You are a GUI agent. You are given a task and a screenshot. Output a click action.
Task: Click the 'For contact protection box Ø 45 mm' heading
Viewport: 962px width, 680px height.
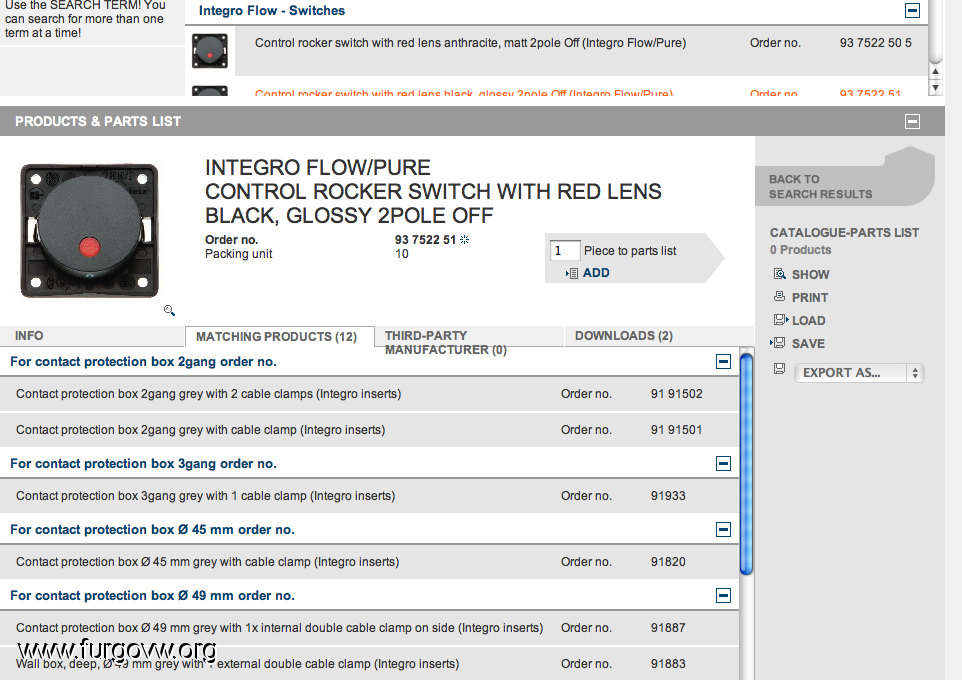pos(152,529)
